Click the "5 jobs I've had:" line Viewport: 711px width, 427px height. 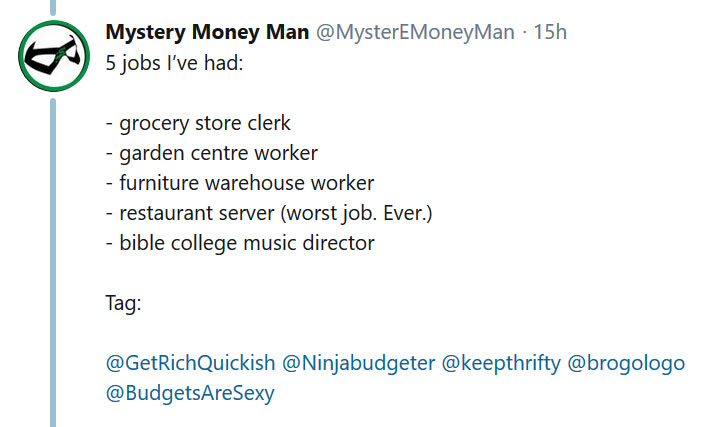click(x=174, y=61)
